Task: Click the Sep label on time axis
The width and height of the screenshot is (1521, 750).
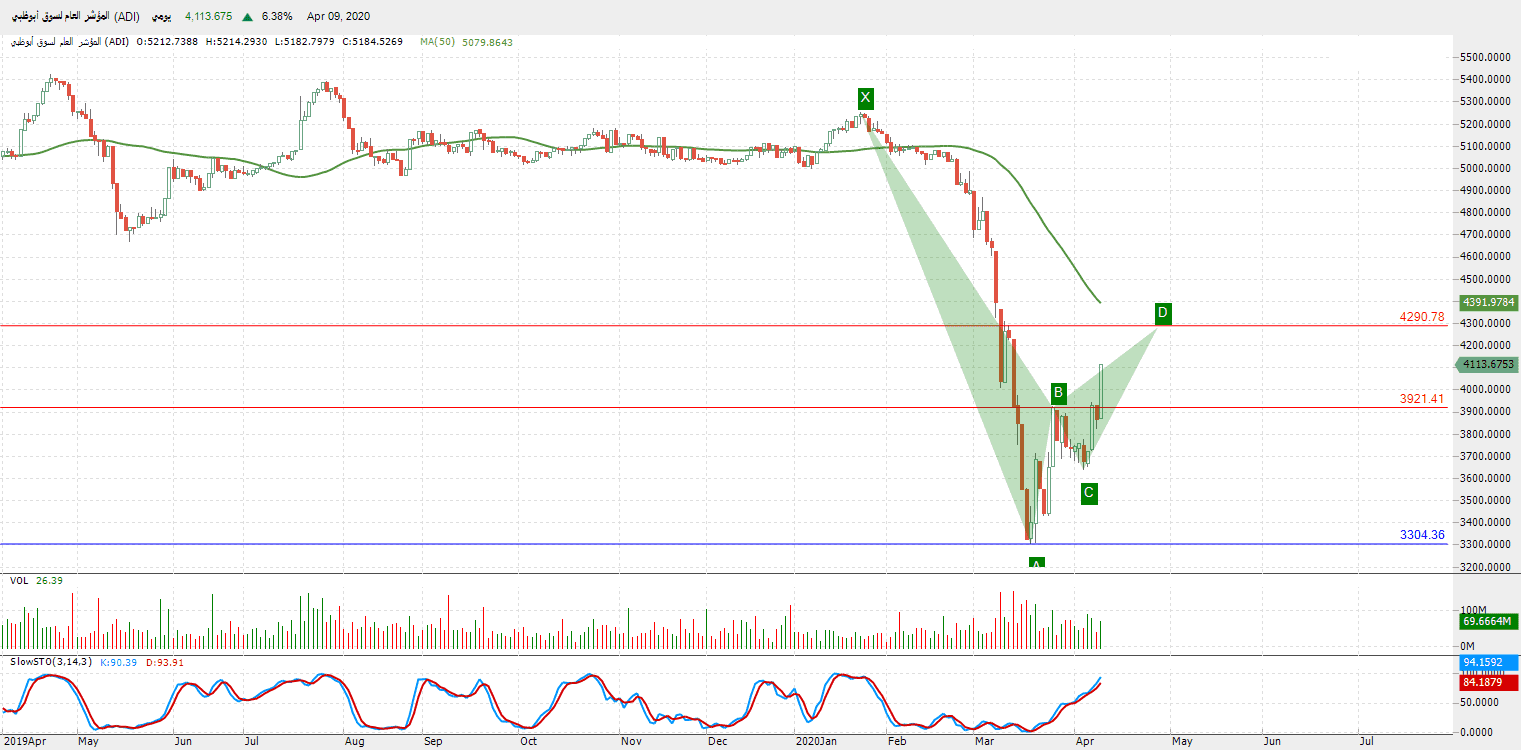Action: click(432, 742)
